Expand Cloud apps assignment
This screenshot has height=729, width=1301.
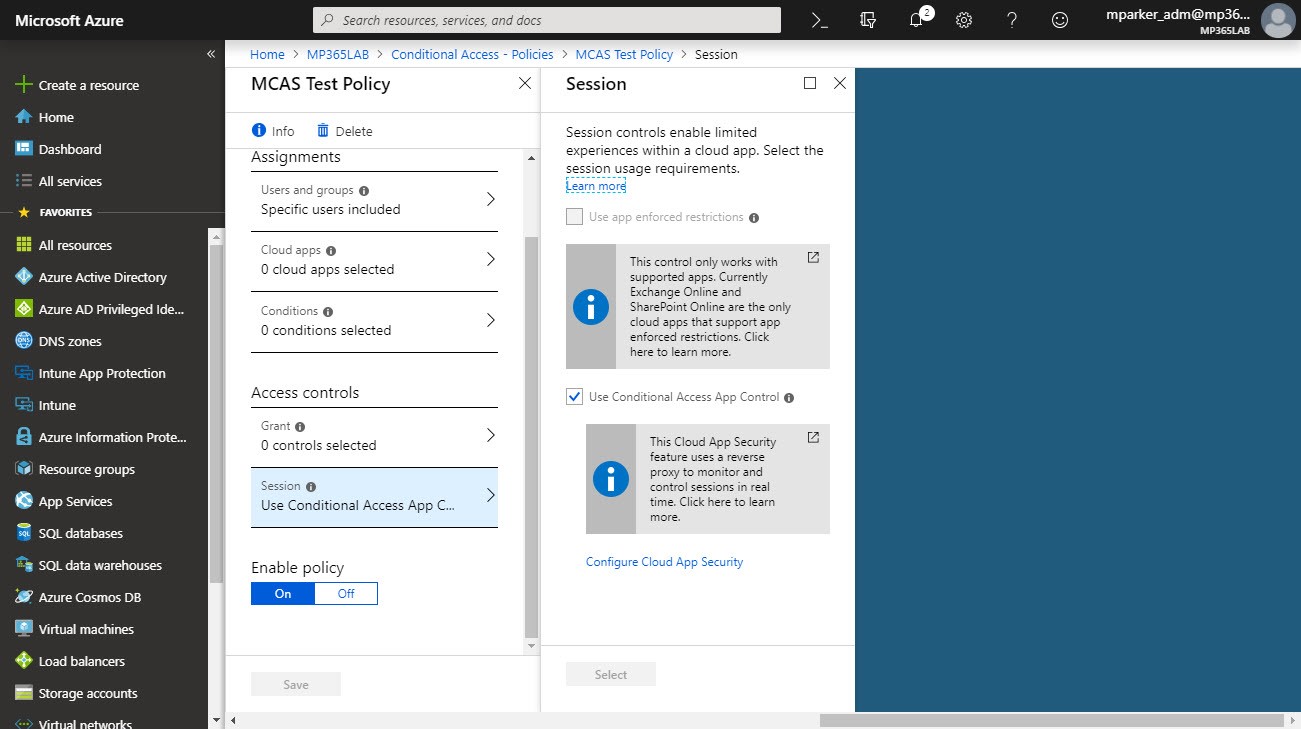[374, 260]
